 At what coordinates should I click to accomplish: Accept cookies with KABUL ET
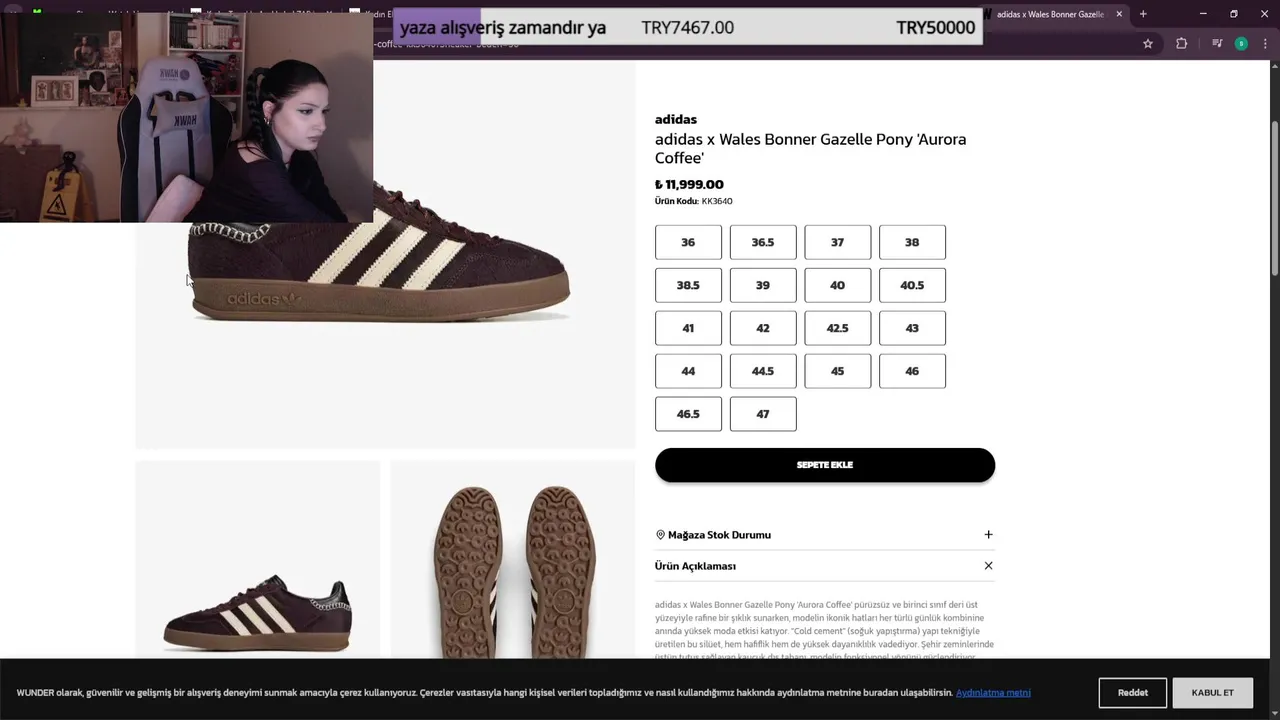1213,693
